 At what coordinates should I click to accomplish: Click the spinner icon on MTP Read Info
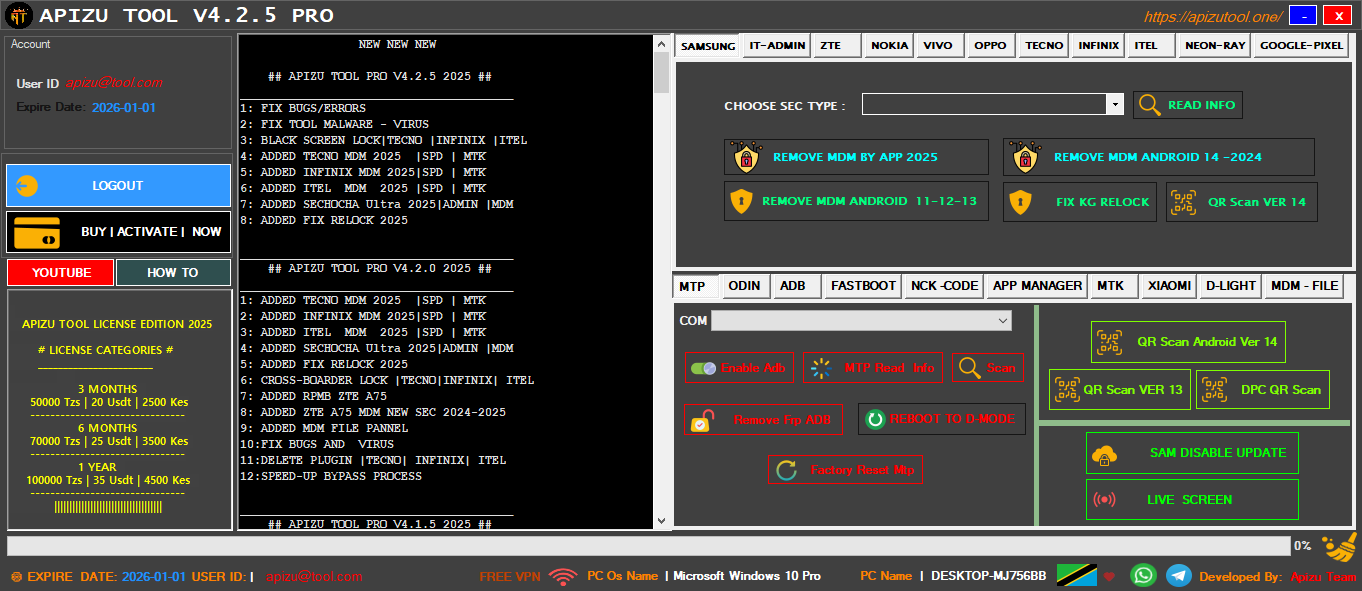click(x=821, y=368)
